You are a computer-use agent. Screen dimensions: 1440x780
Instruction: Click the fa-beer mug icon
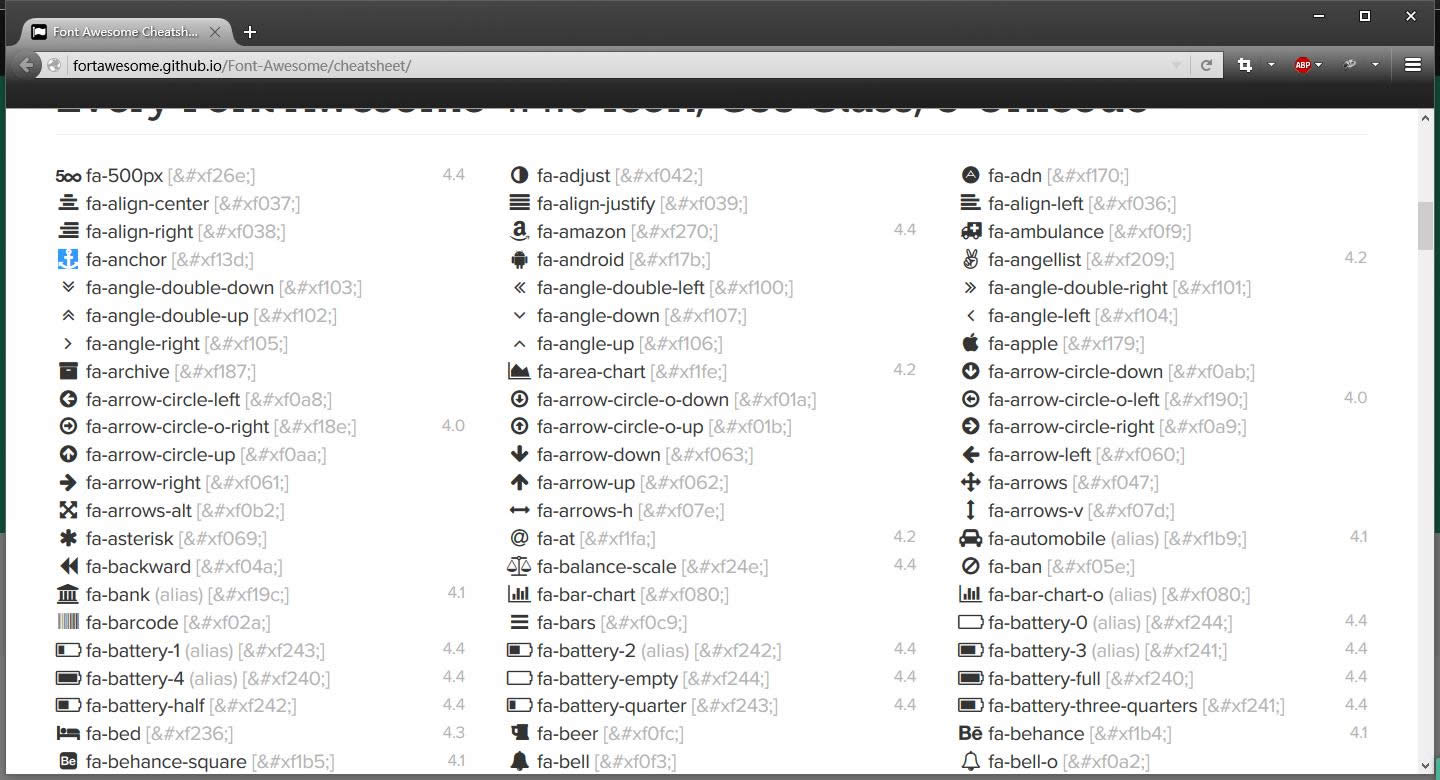tap(519, 734)
